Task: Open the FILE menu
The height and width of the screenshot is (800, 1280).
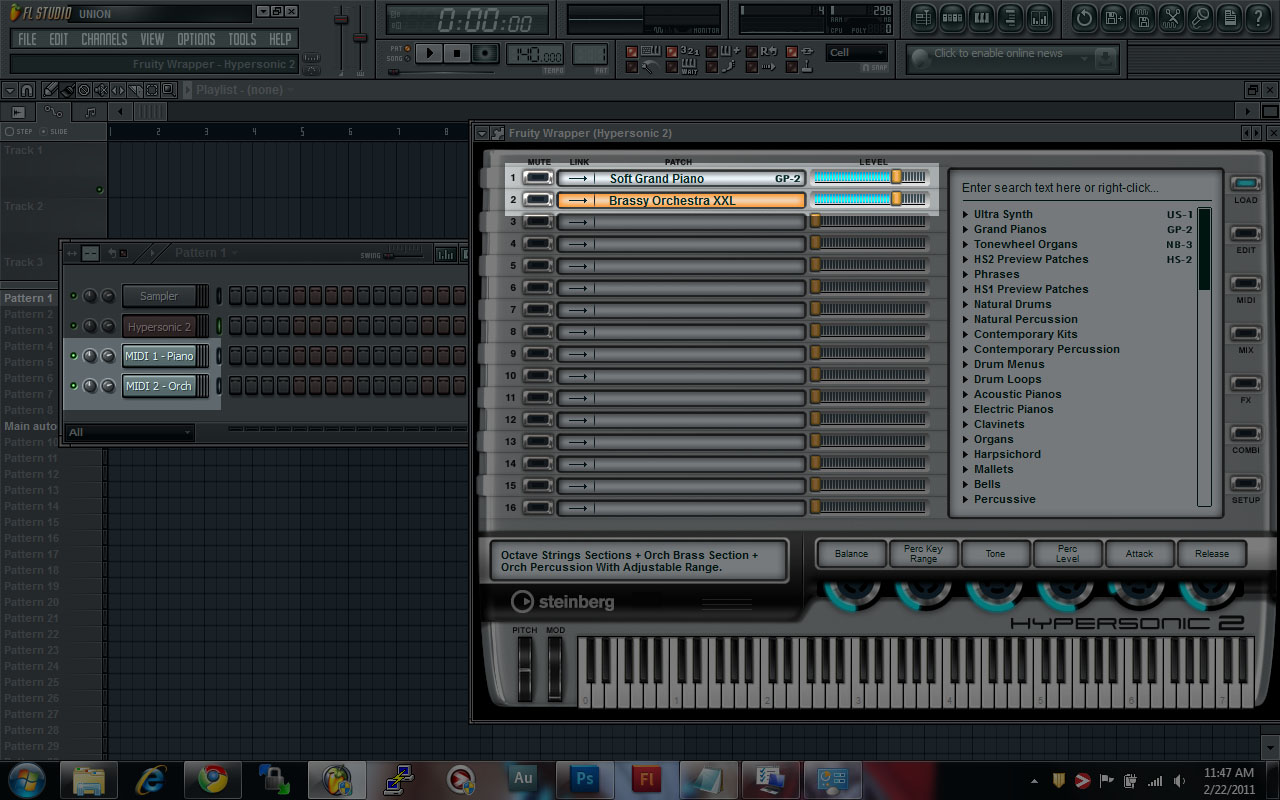Action: [x=27, y=39]
